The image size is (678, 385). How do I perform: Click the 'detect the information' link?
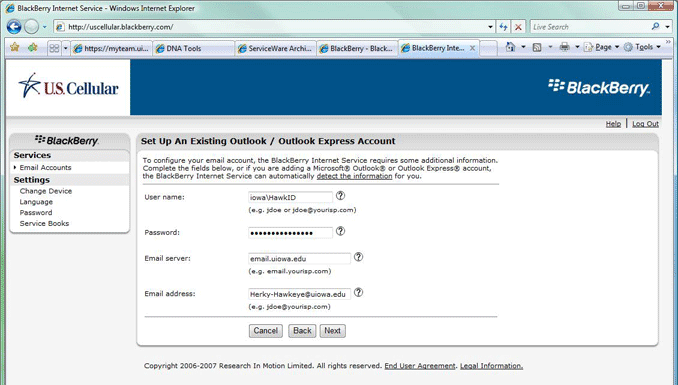pyautogui.click(x=354, y=176)
